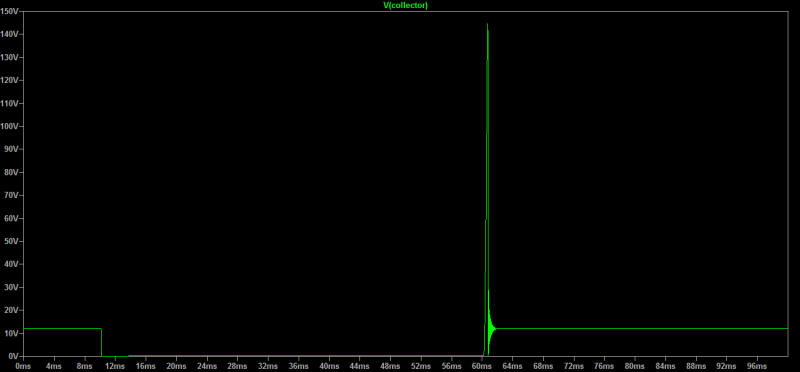Click the 64ms time axis label
The width and height of the screenshot is (800, 372).
pyautogui.click(x=513, y=366)
